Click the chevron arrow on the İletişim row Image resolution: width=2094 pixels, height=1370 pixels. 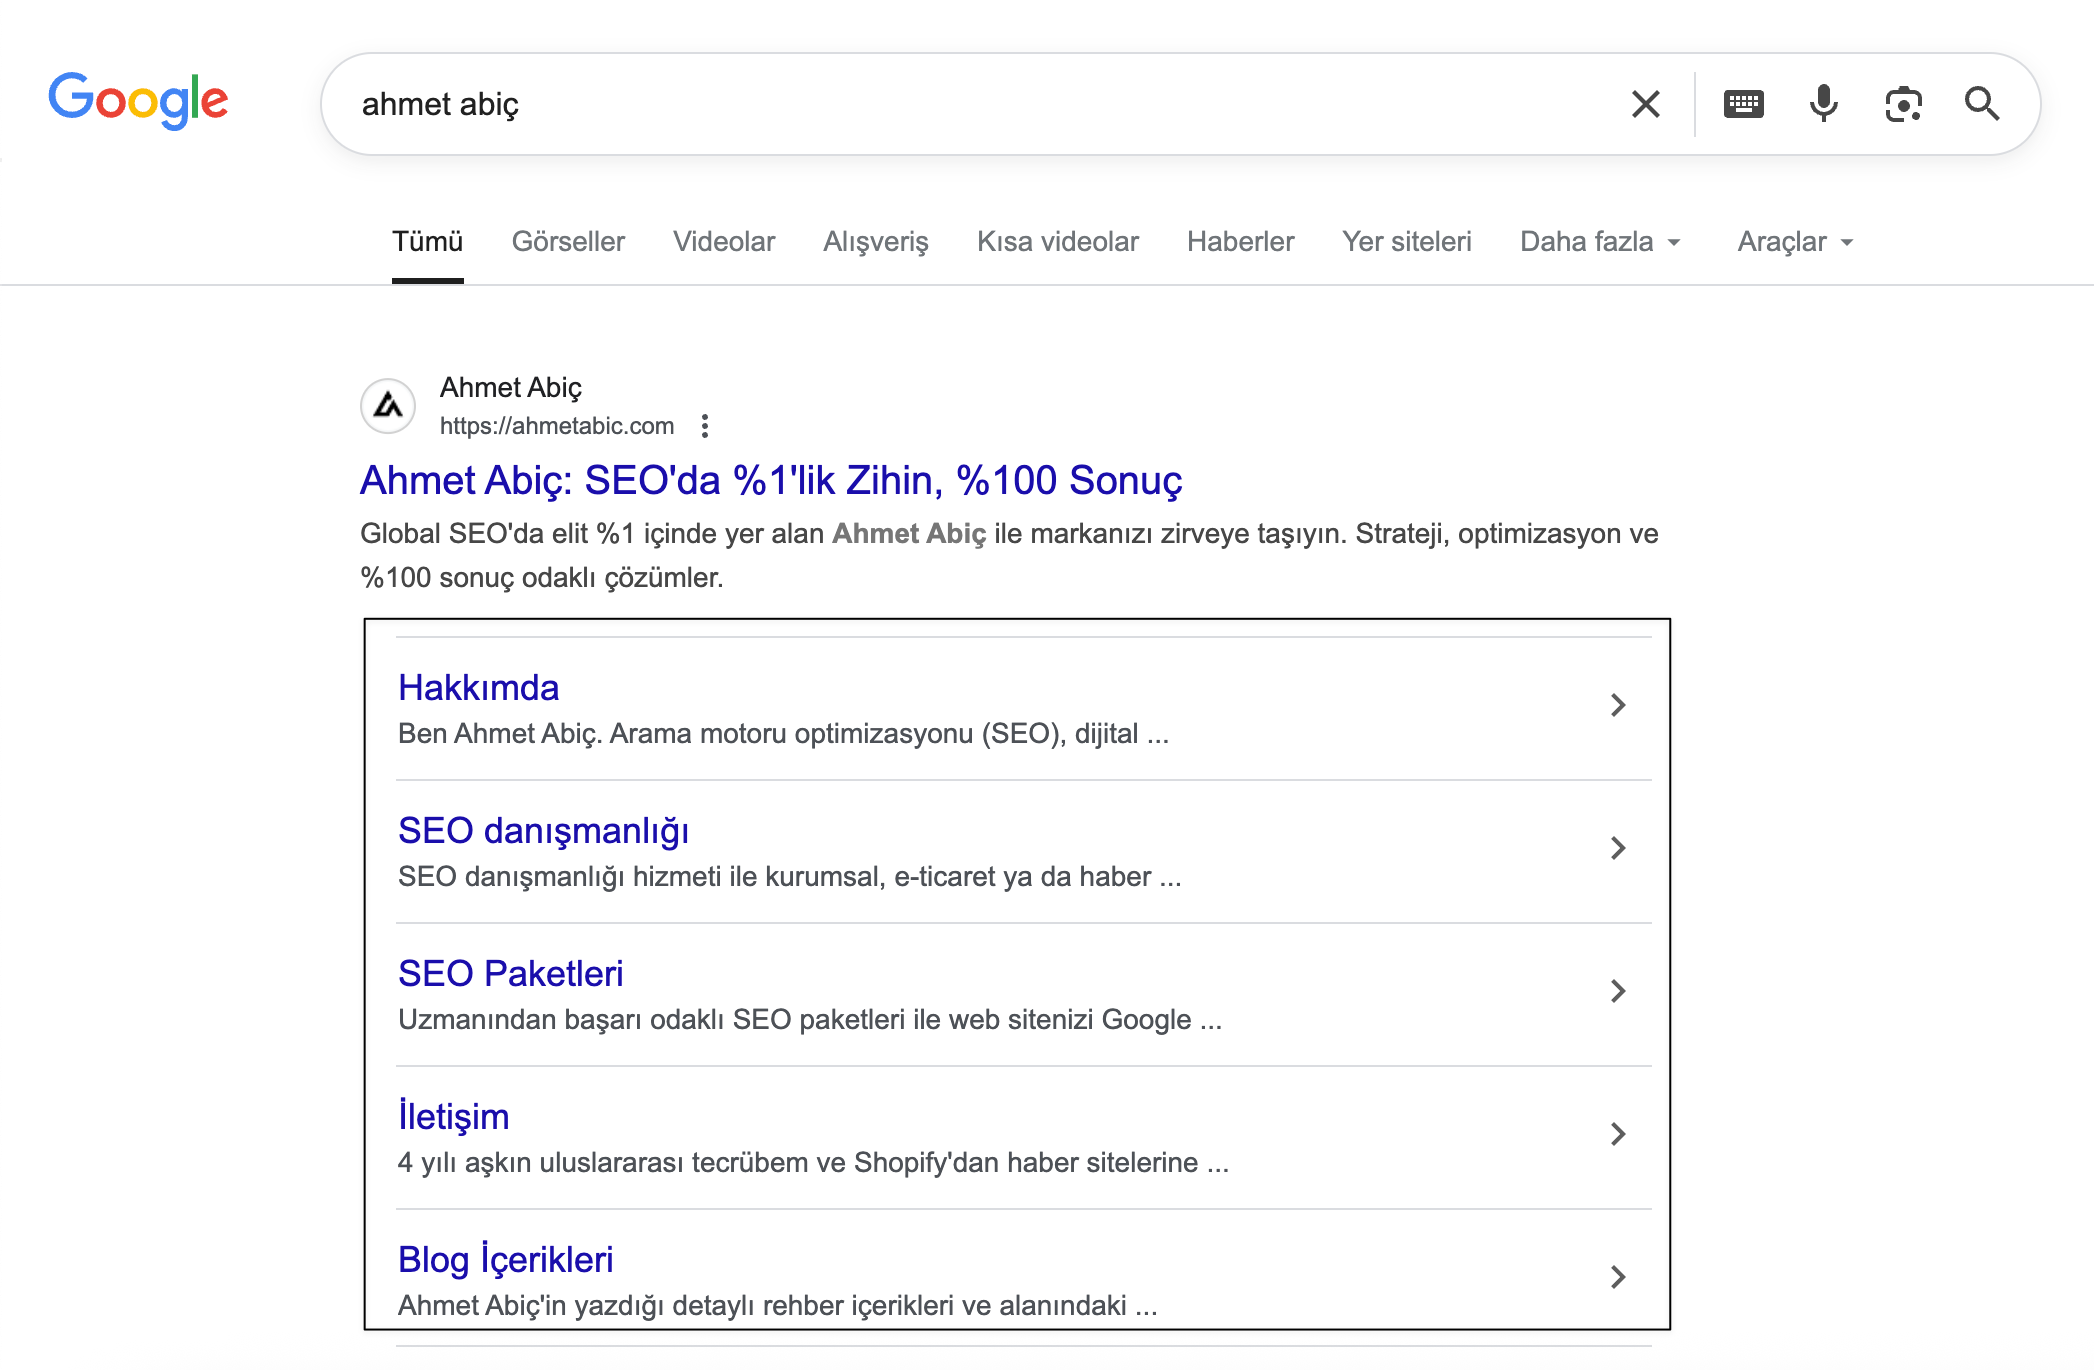[x=1618, y=1134]
